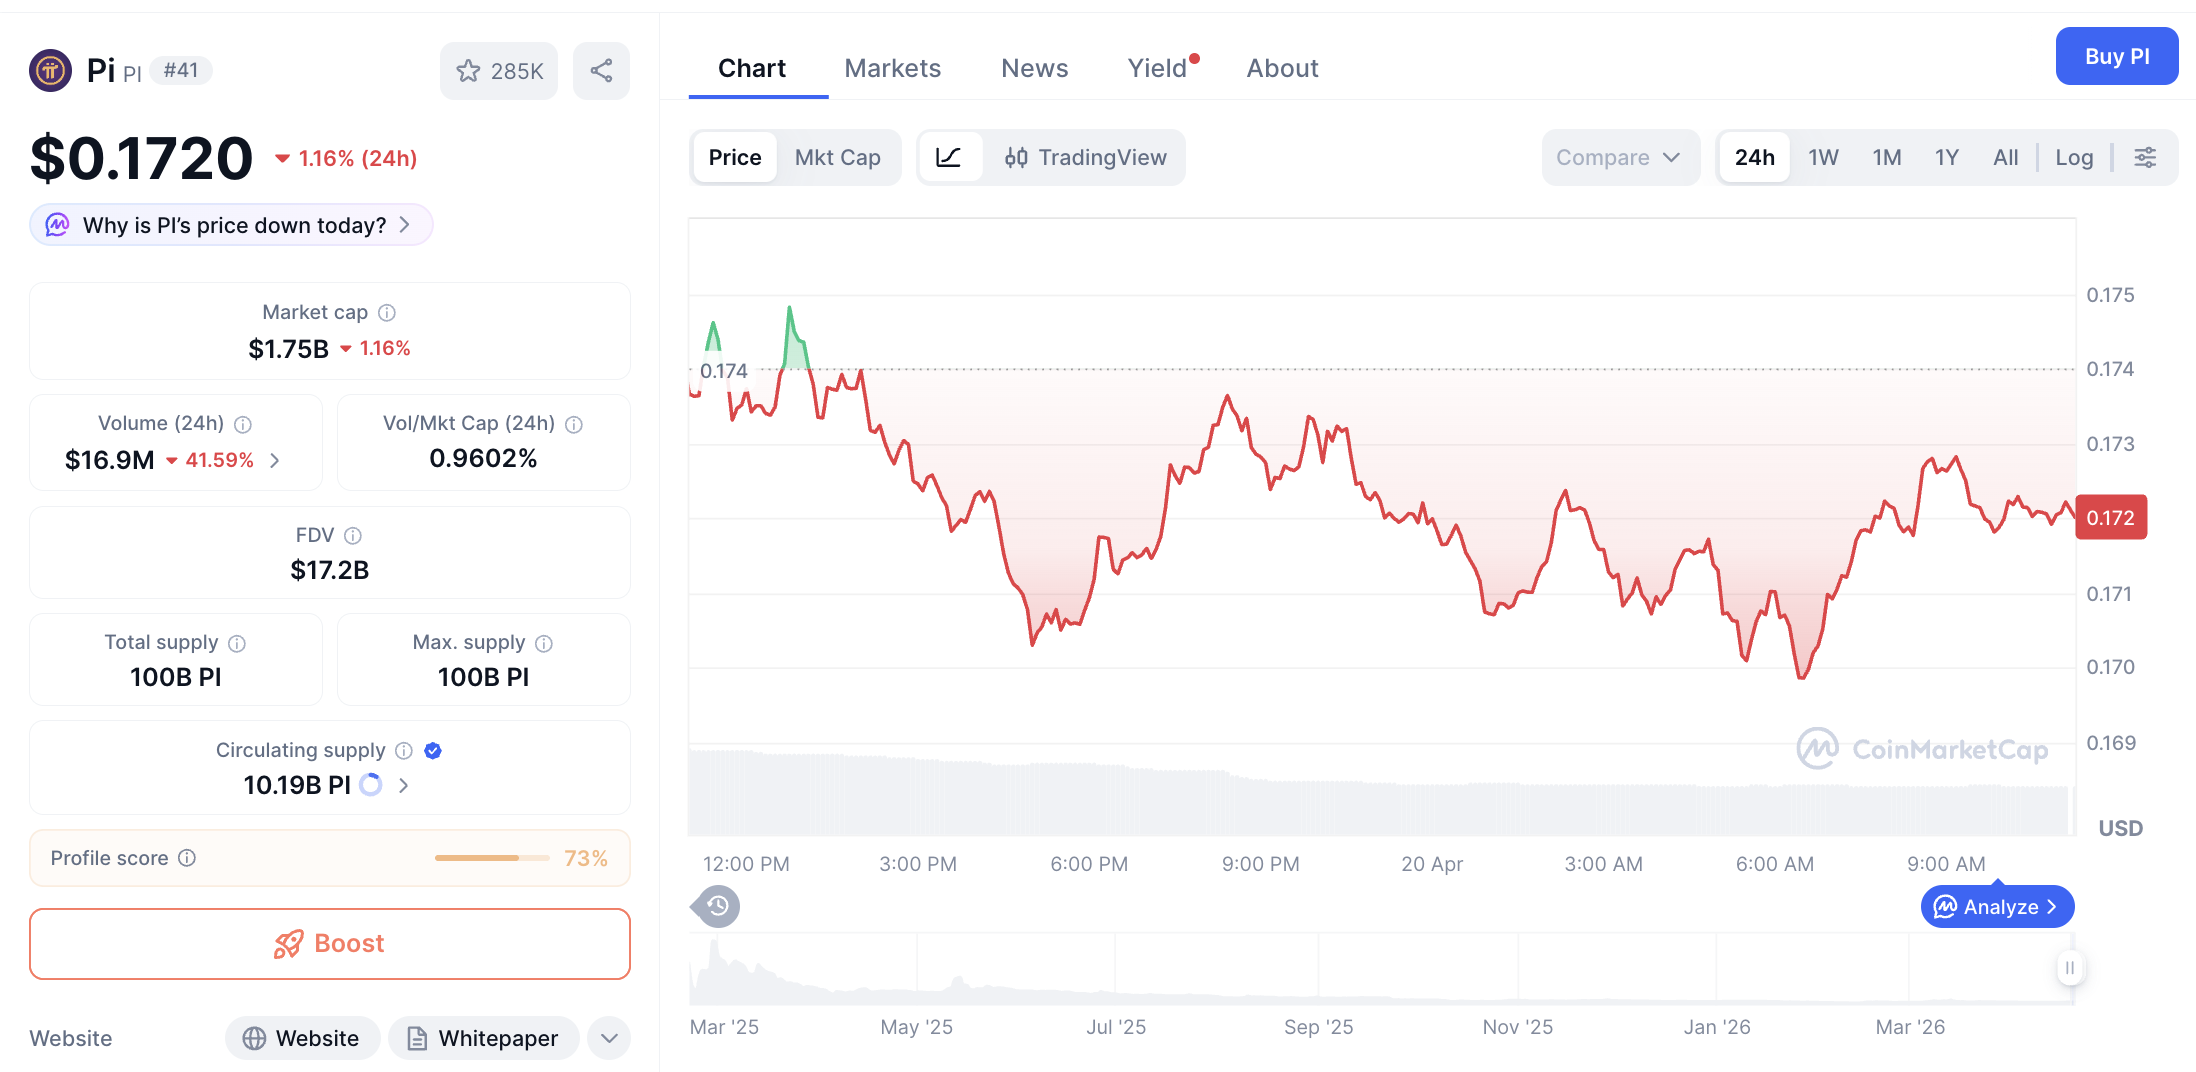Viewport: 2196px width, 1072px height.
Task: Open 'Why is PI's price down today?' link
Action: (230, 225)
